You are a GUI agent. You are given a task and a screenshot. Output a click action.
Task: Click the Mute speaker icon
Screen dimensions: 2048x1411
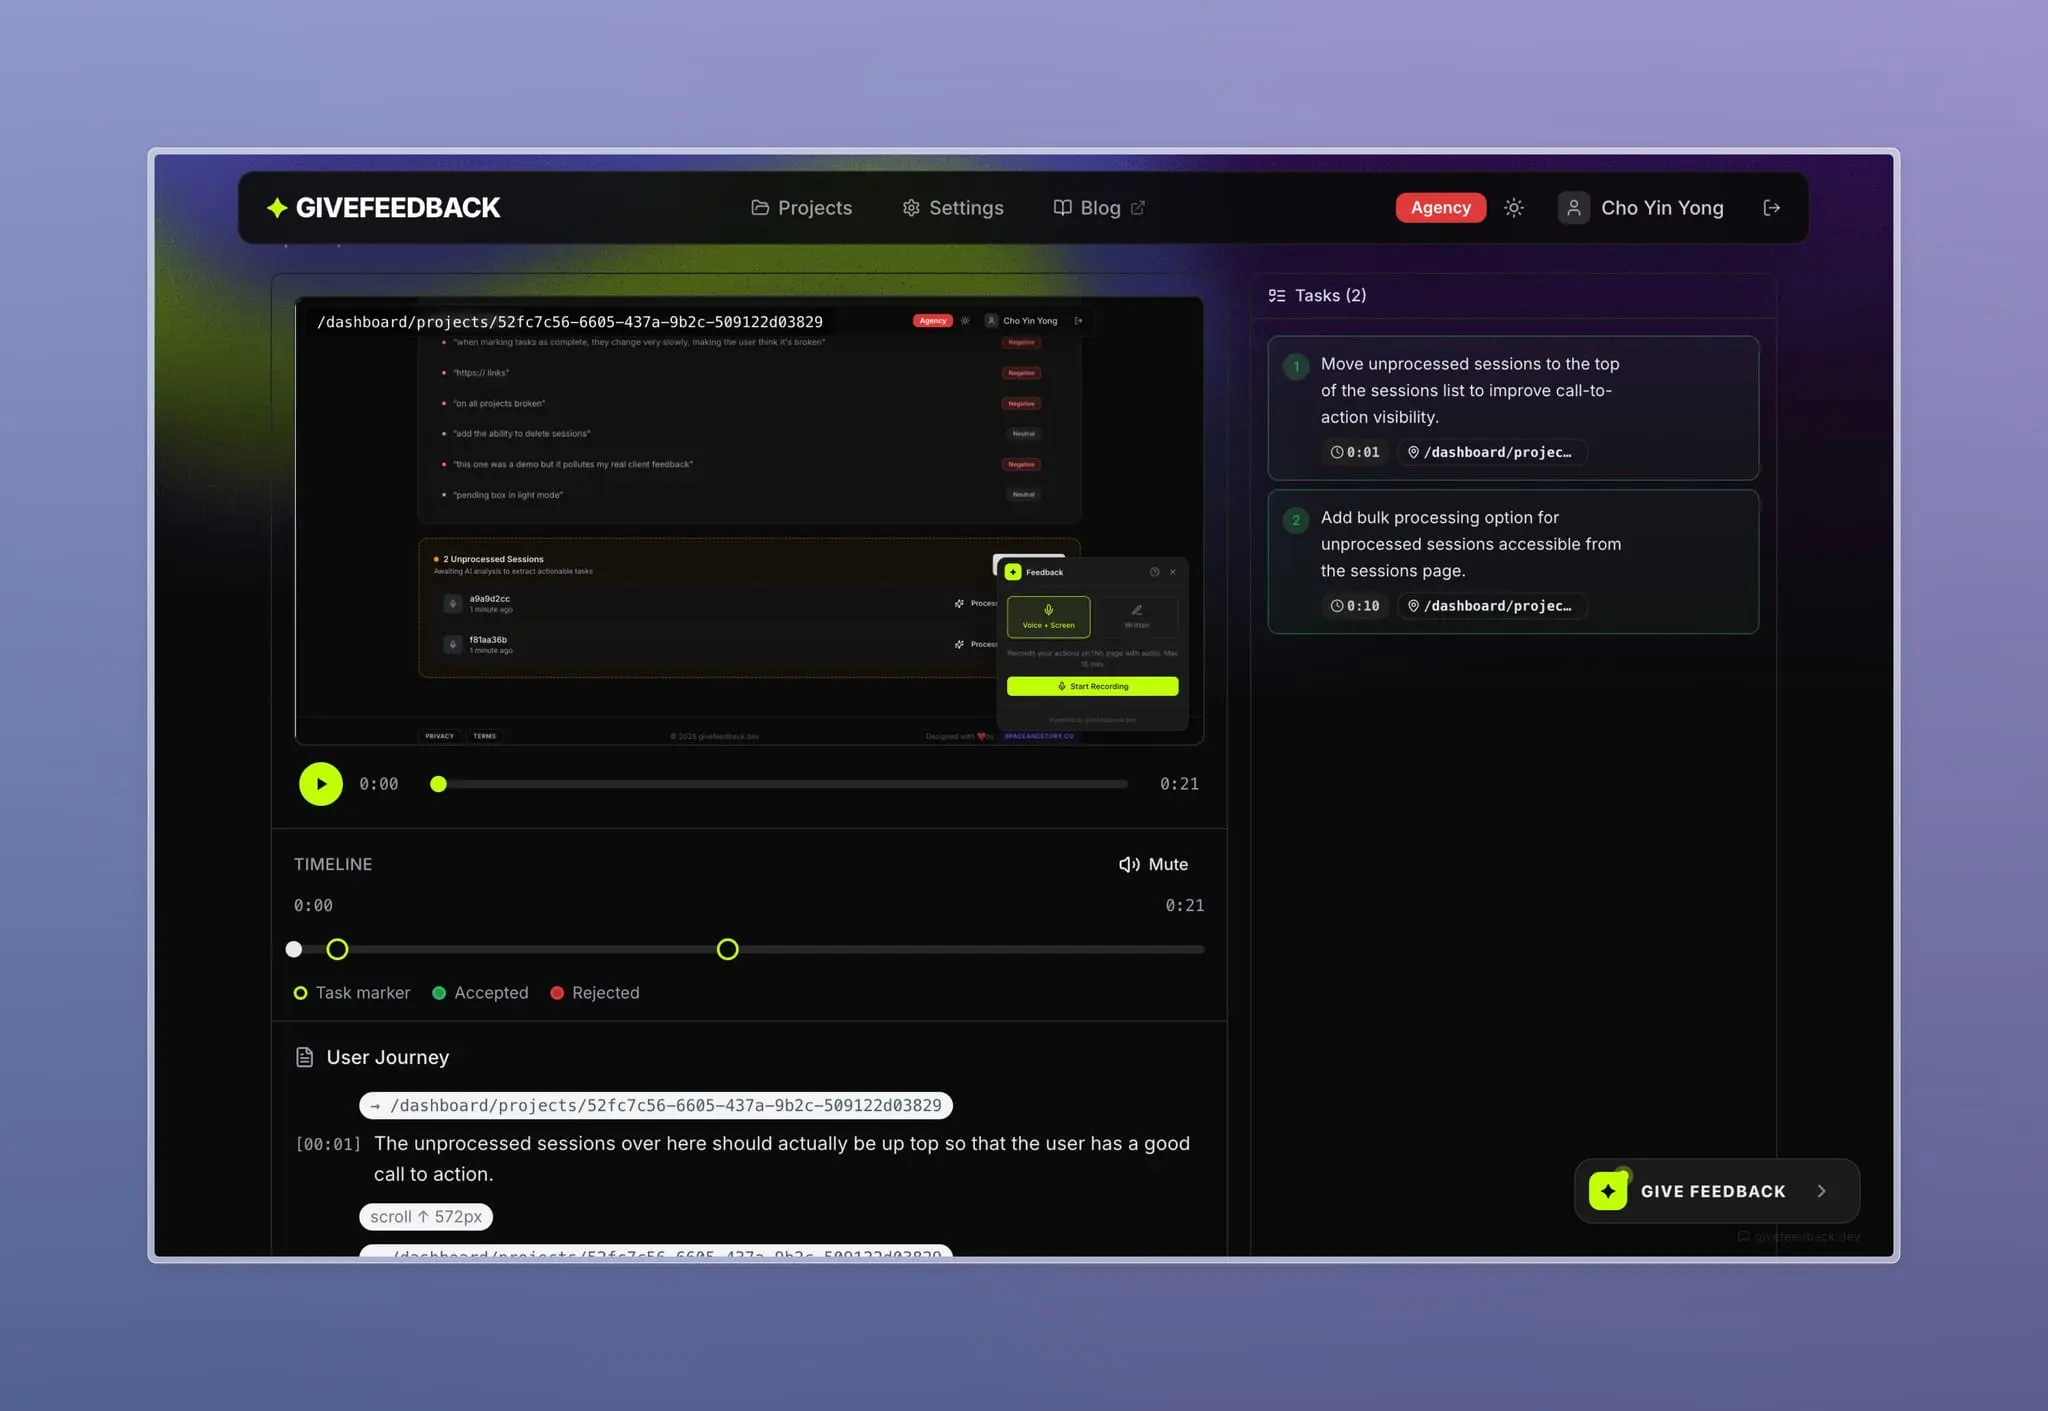coord(1129,864)
